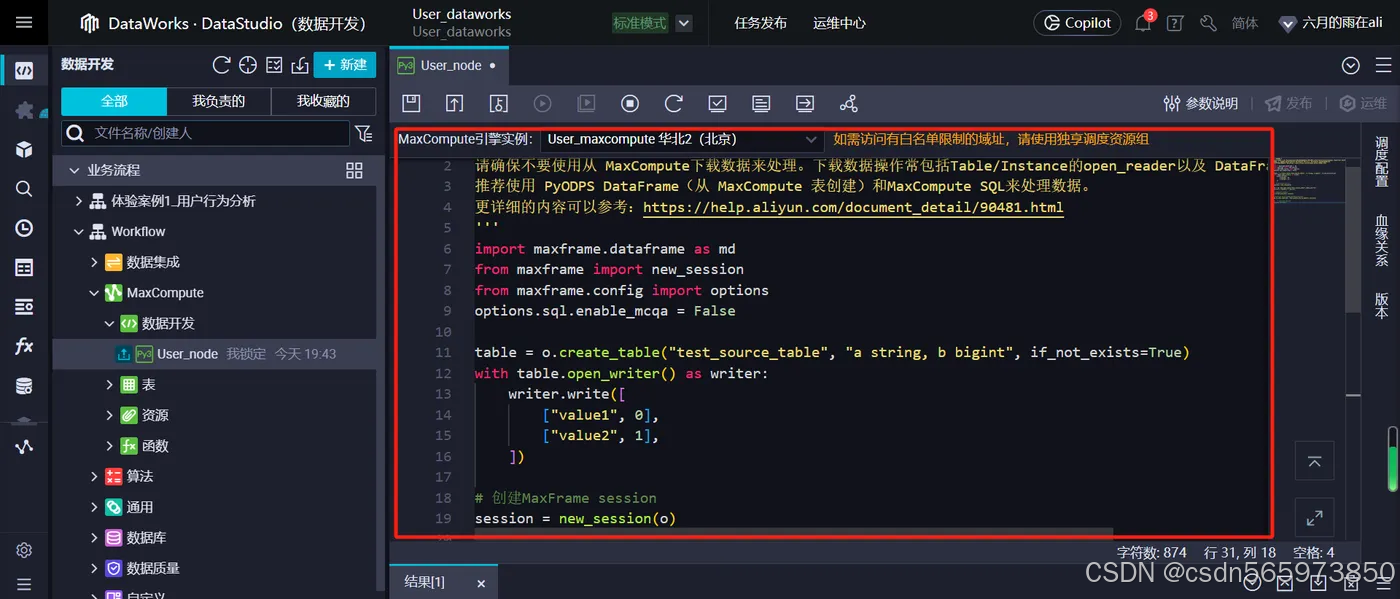Open the 任务发布 menu
Viewport: 1400px width, 599px height.
pos(760,23)
